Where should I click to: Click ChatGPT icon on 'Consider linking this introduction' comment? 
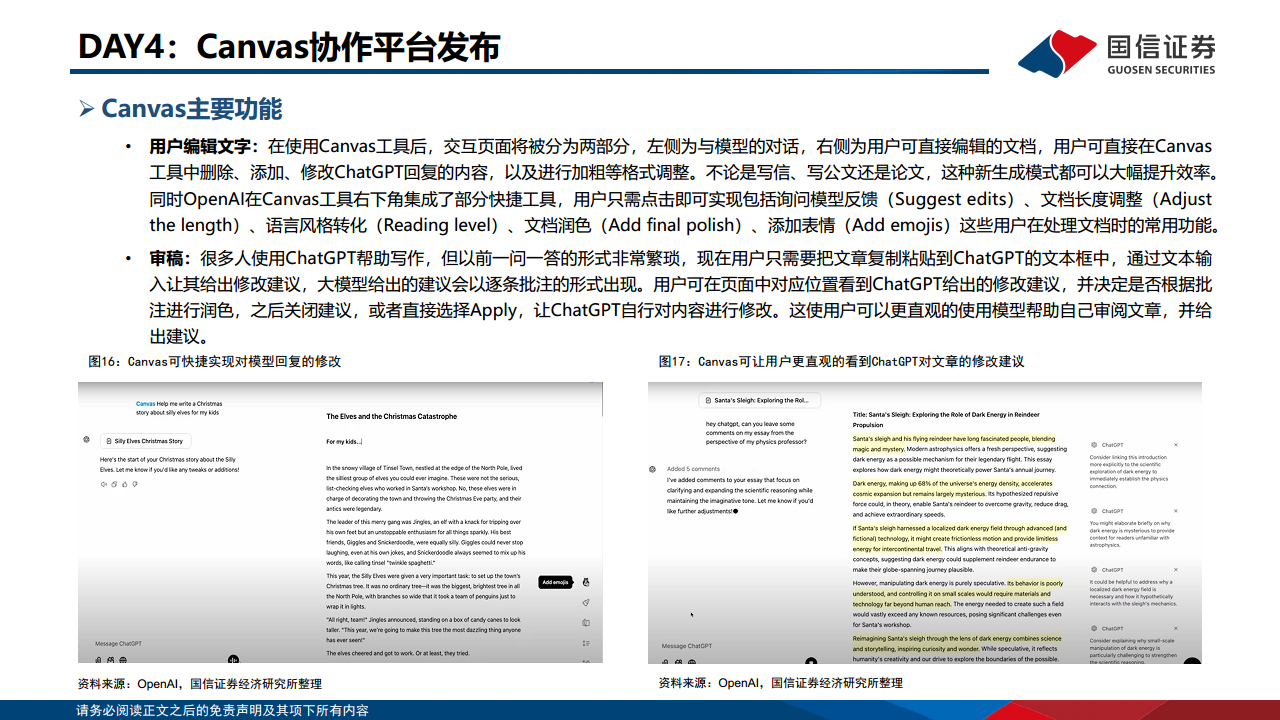tap(1093, 444)
